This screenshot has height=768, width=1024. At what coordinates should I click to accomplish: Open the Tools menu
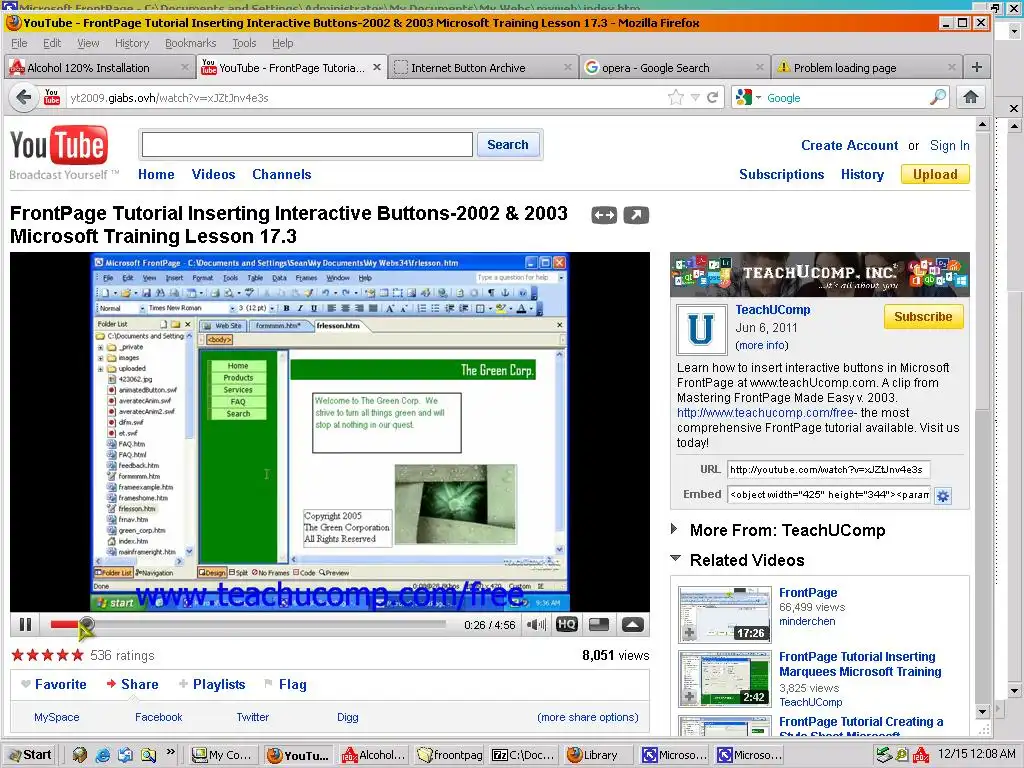244,43
